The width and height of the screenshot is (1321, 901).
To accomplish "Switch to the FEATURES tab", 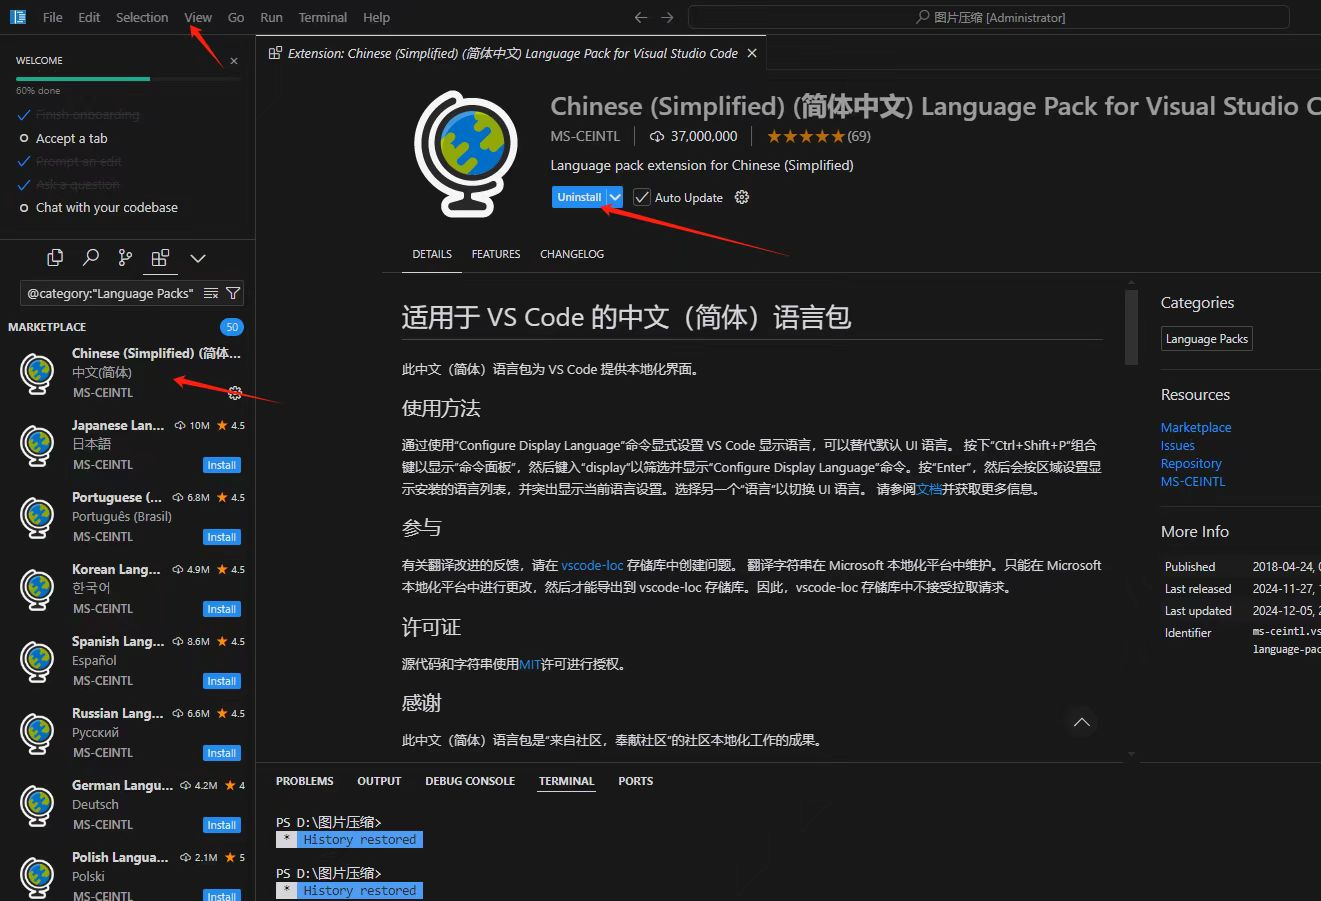I will point(496,254).
